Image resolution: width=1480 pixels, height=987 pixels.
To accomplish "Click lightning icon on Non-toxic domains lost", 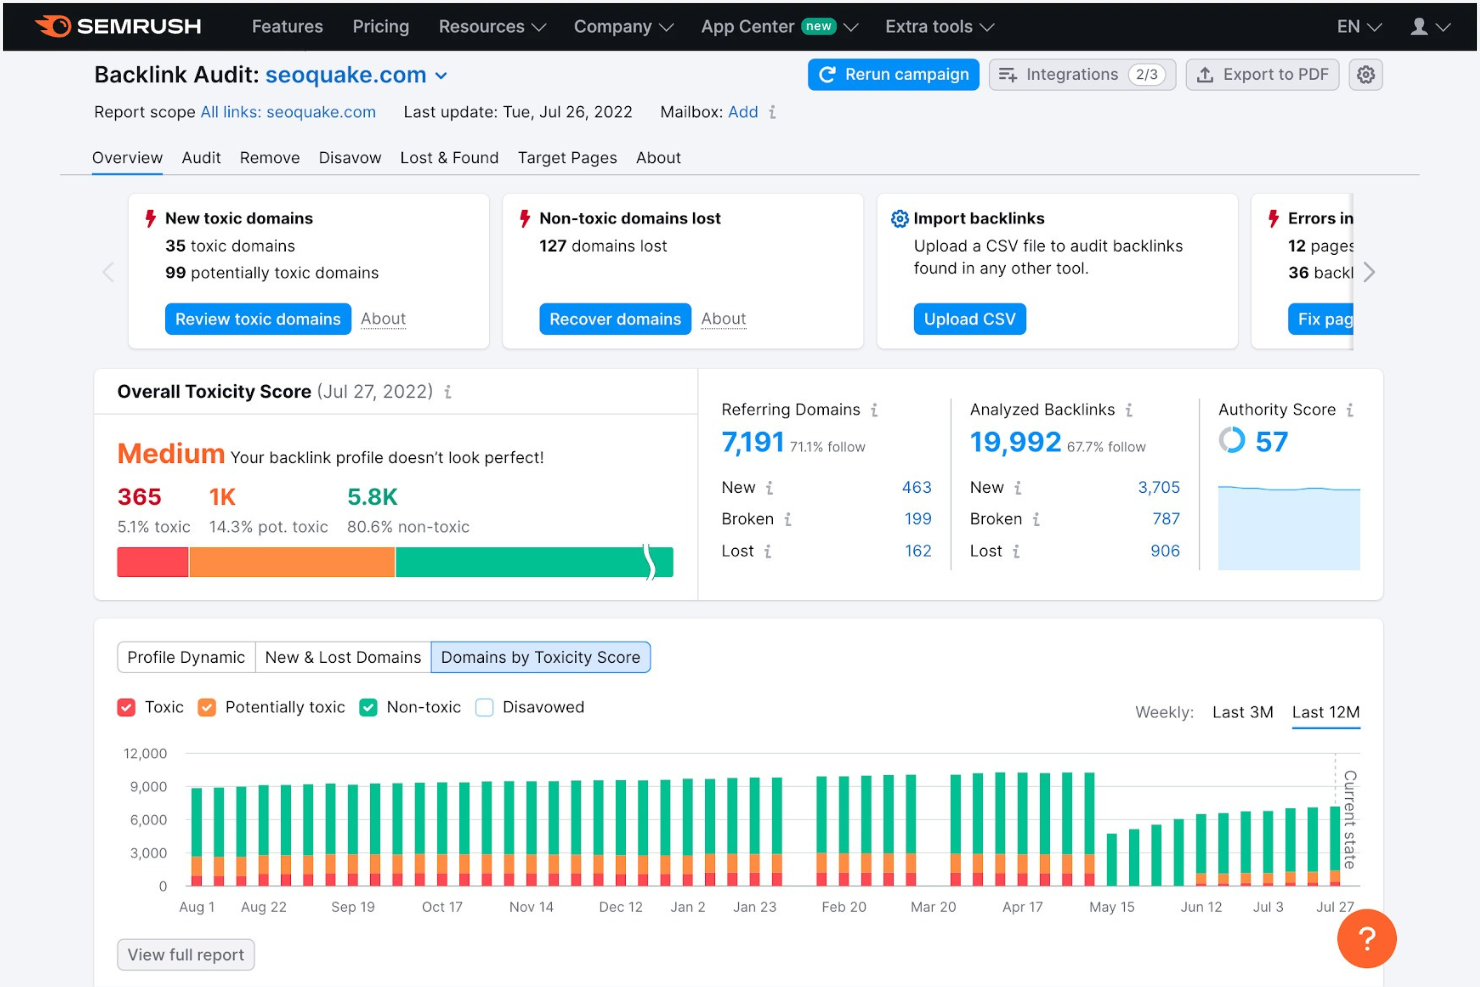I will [x=525, y=218].
